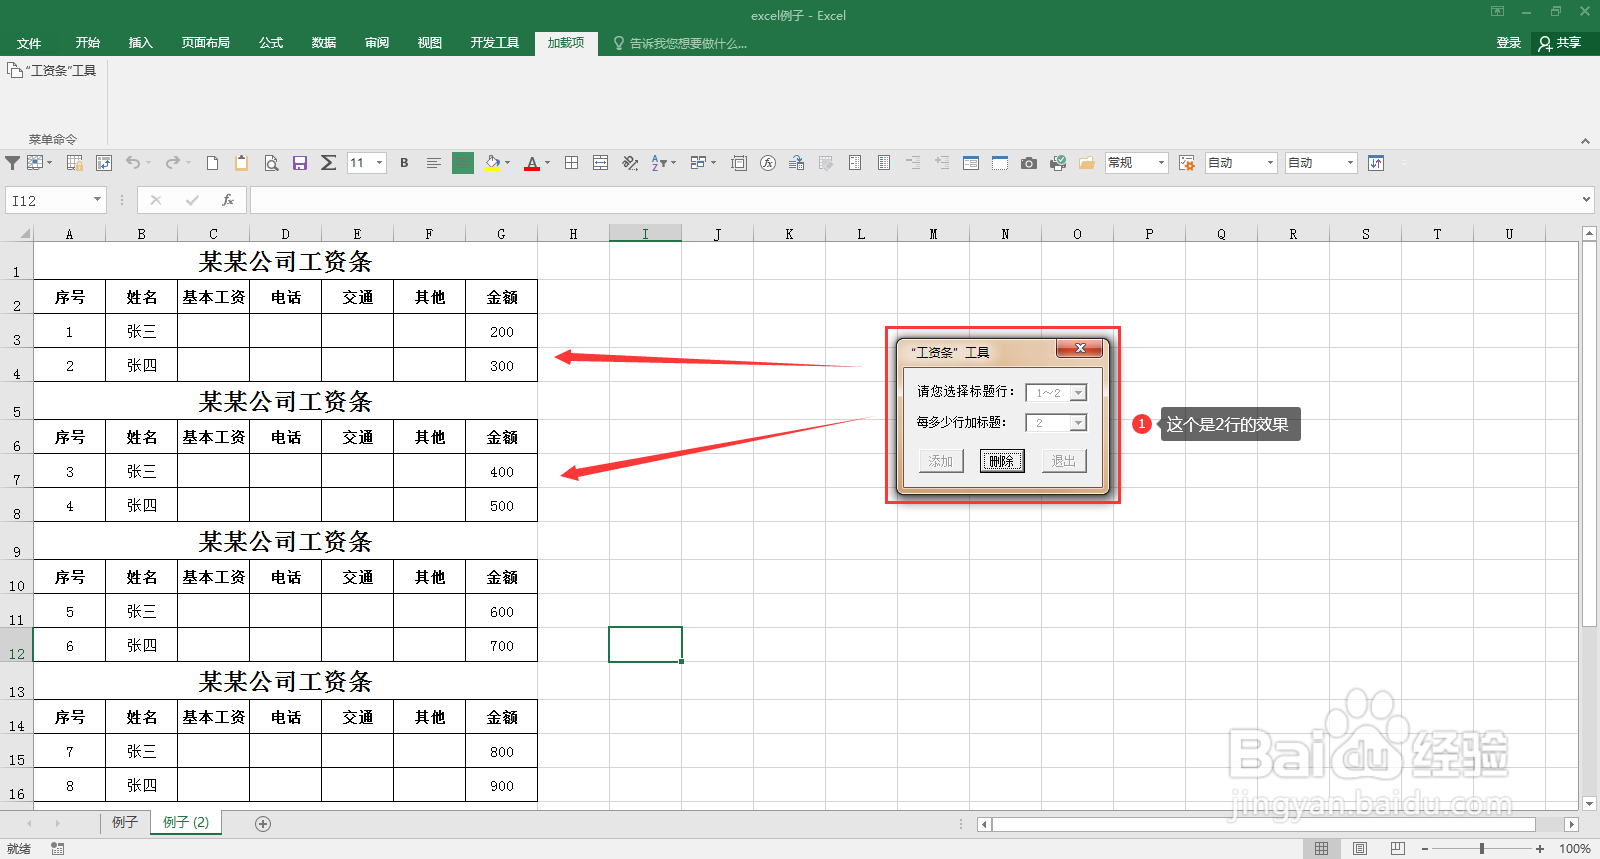Open 请您选择标题行 combo box

1056,393
